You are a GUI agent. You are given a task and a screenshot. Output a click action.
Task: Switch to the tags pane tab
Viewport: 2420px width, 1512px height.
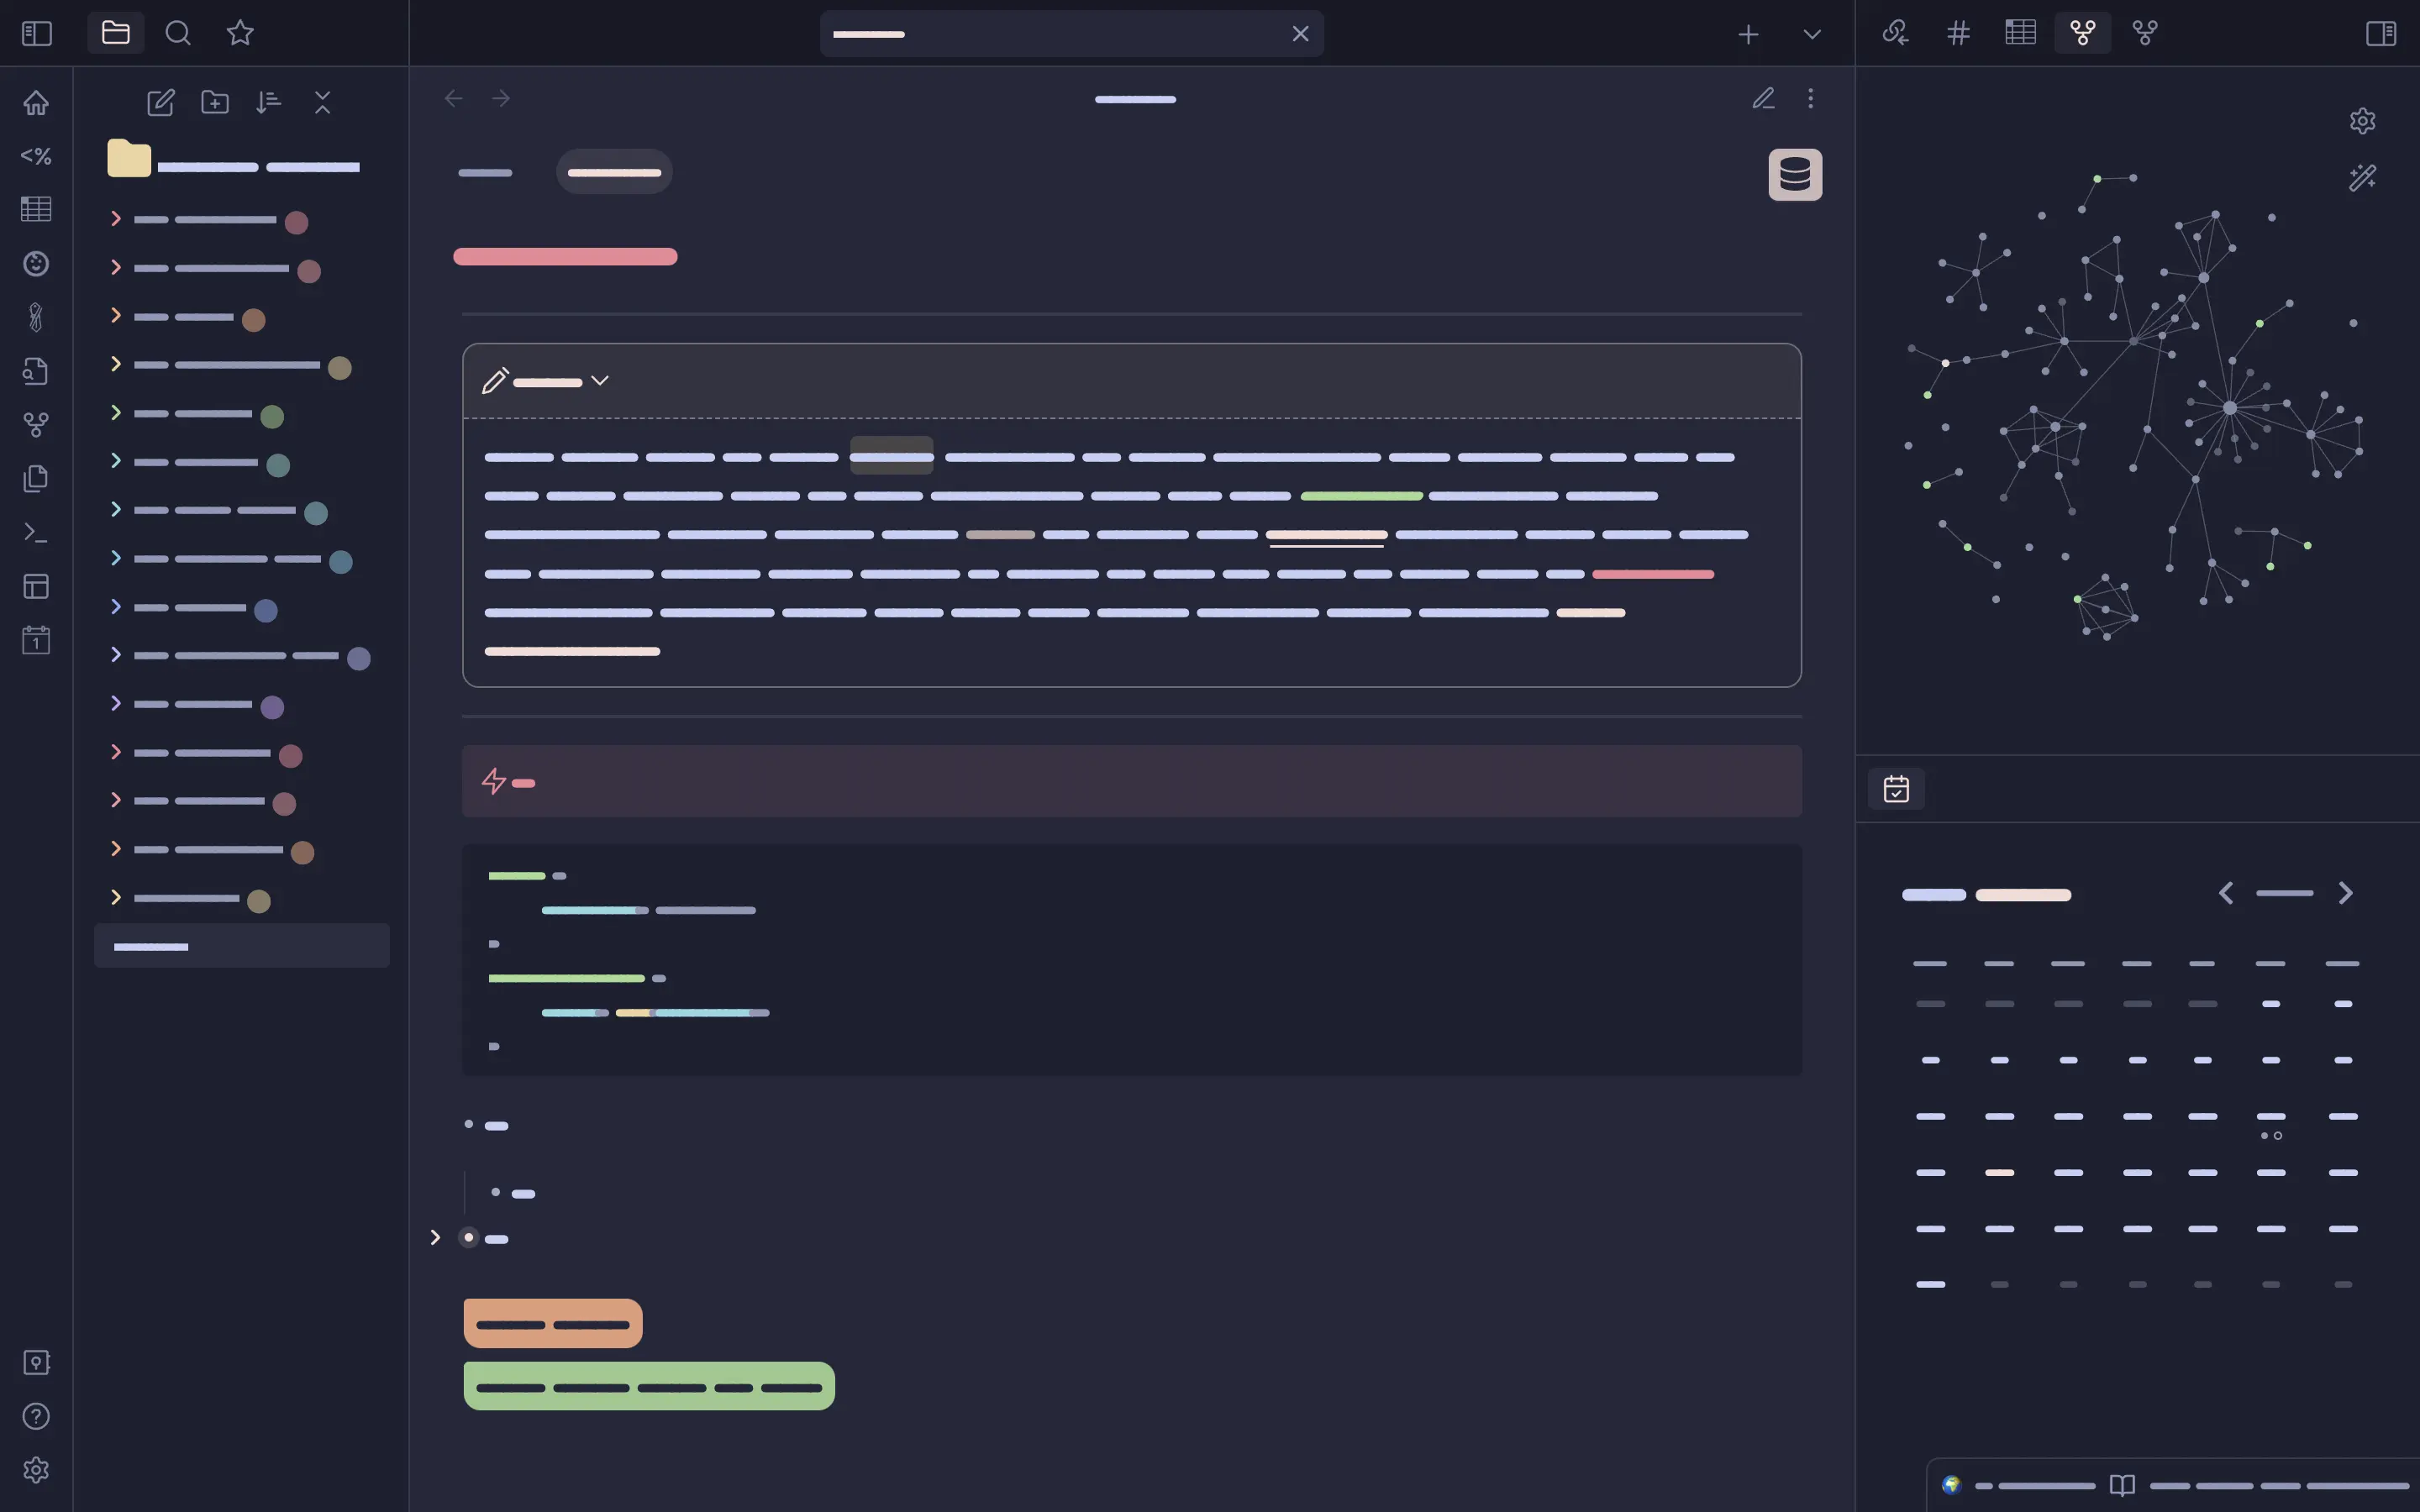click(1958, 33)
